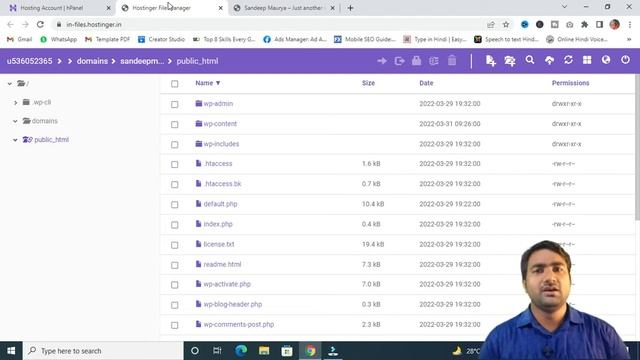This screenshot has width=640, height=360.
Task: Open Chrome three-dot menu
Action: (630, 24)
